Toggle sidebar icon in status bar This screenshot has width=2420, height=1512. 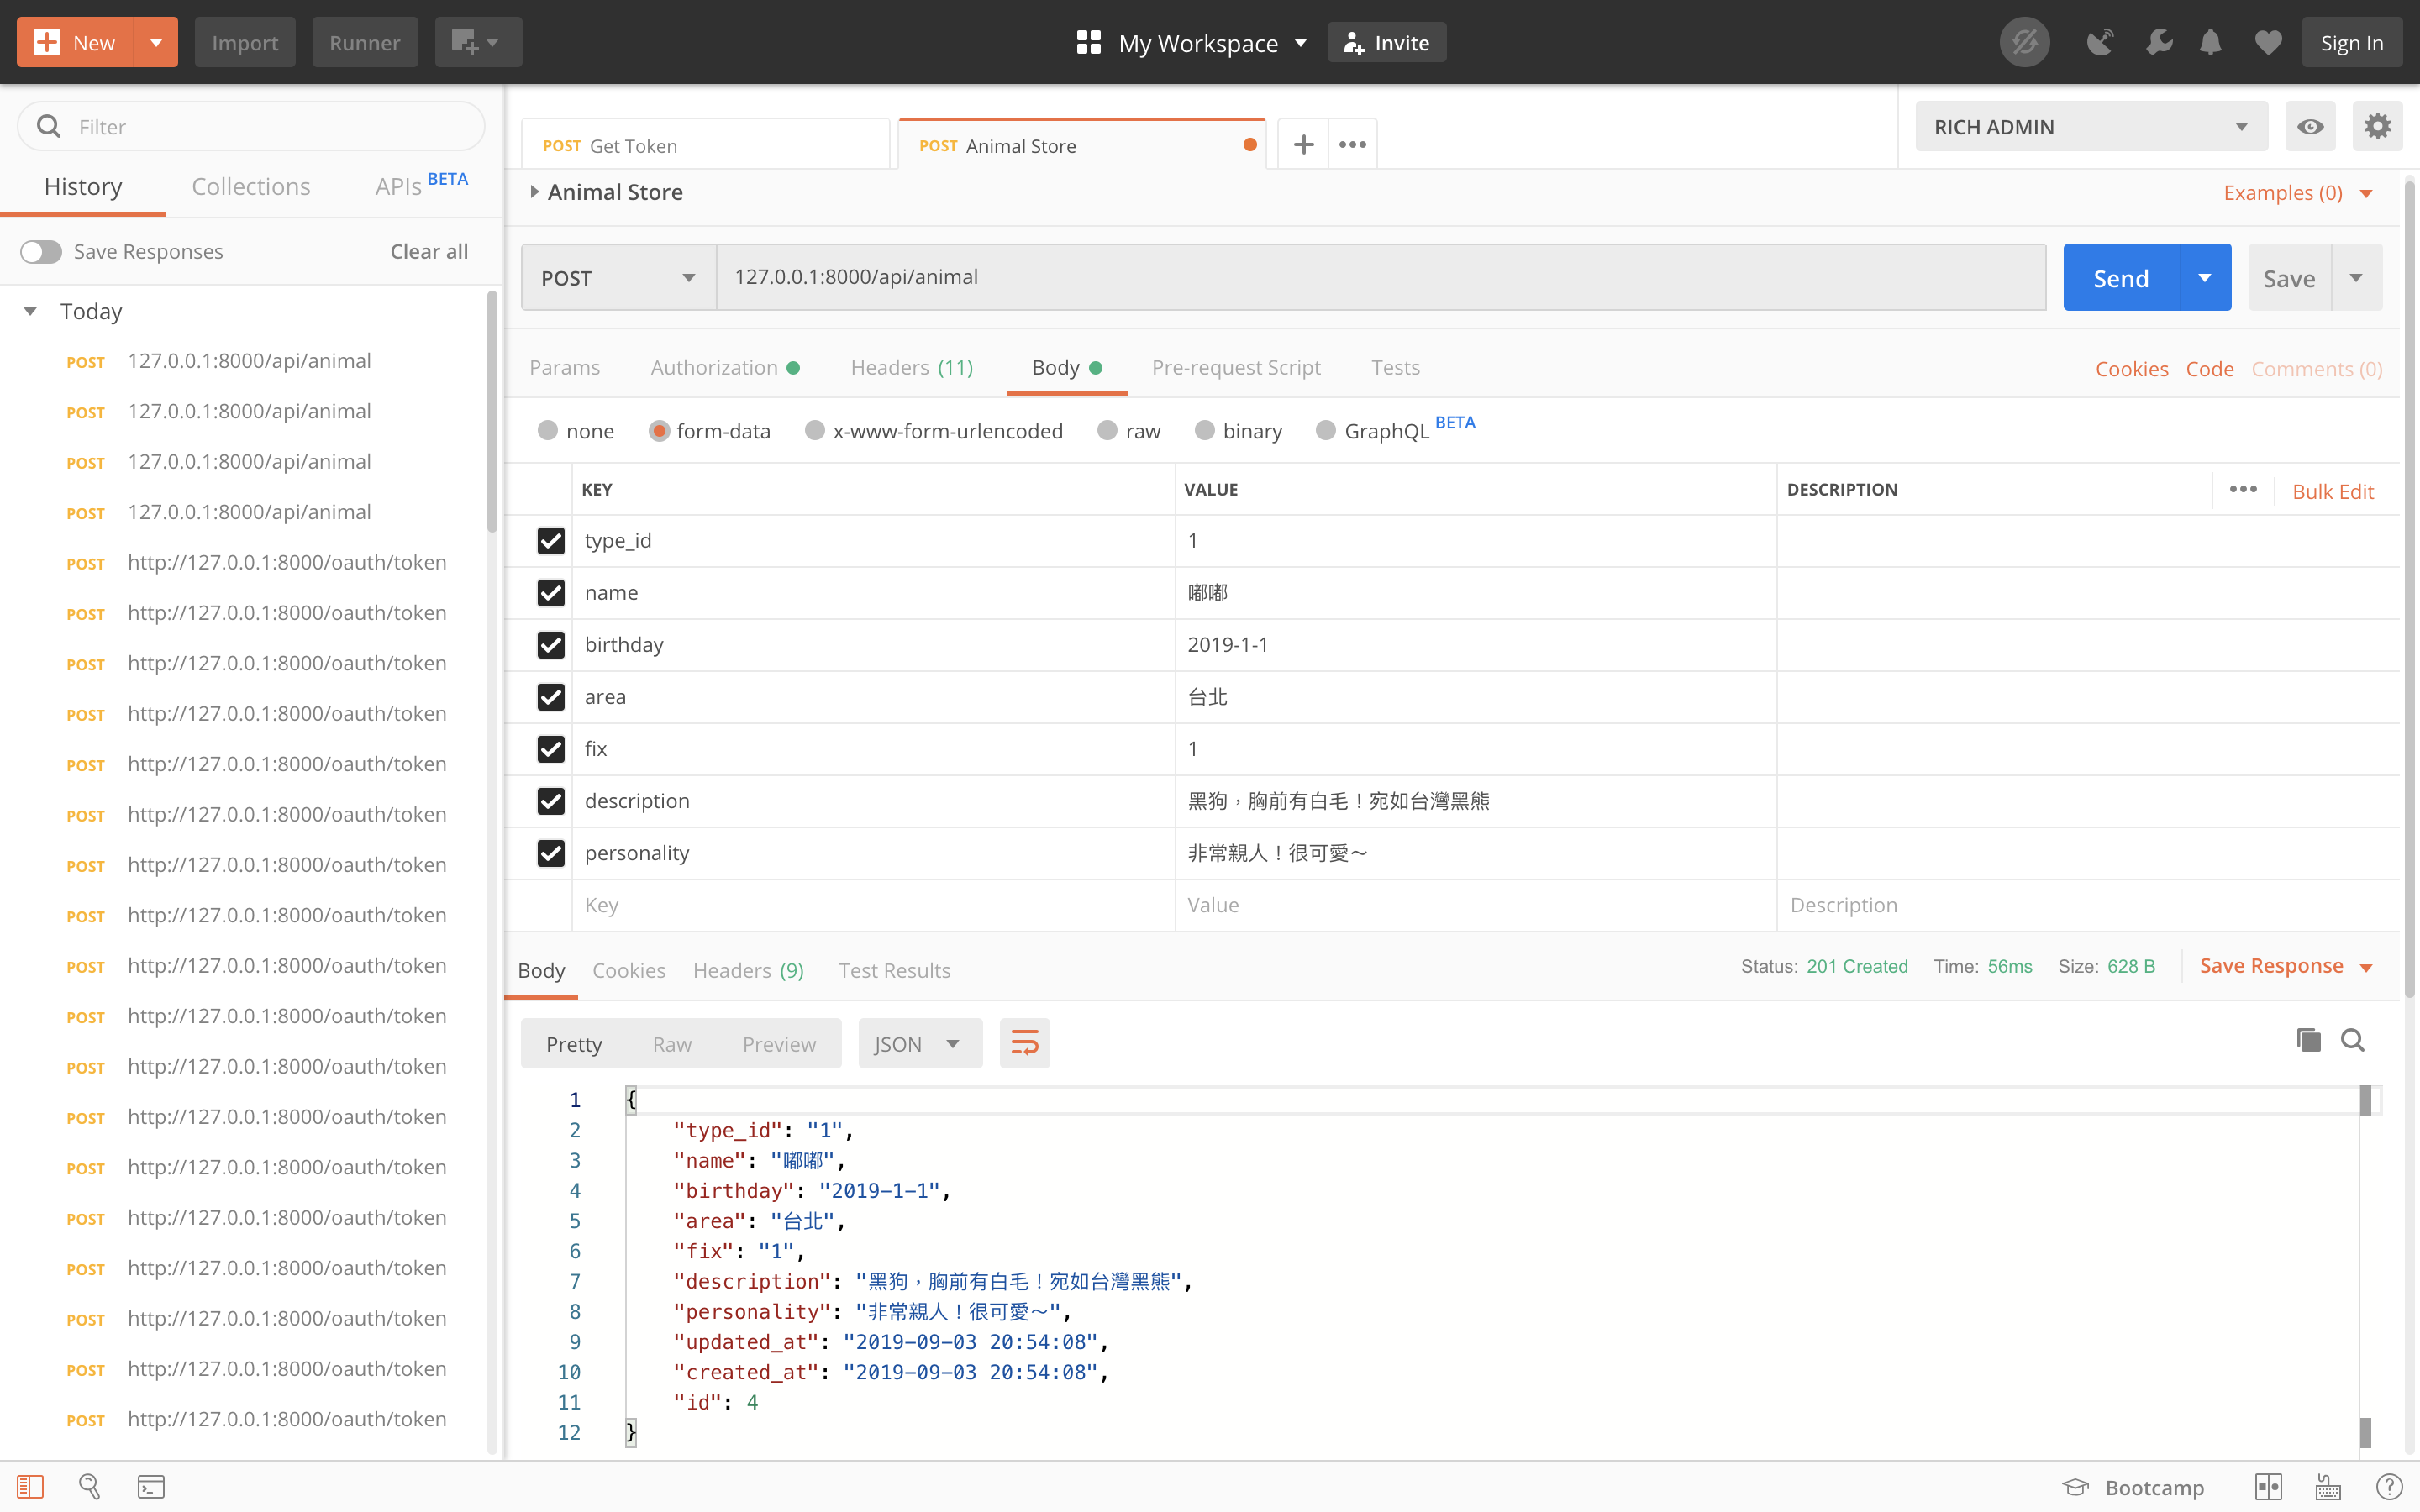30,1487
